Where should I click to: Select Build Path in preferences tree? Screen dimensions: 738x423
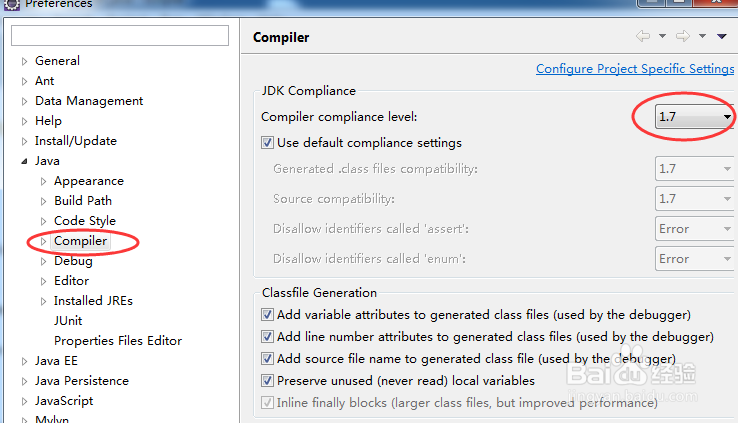coord(83,201)
